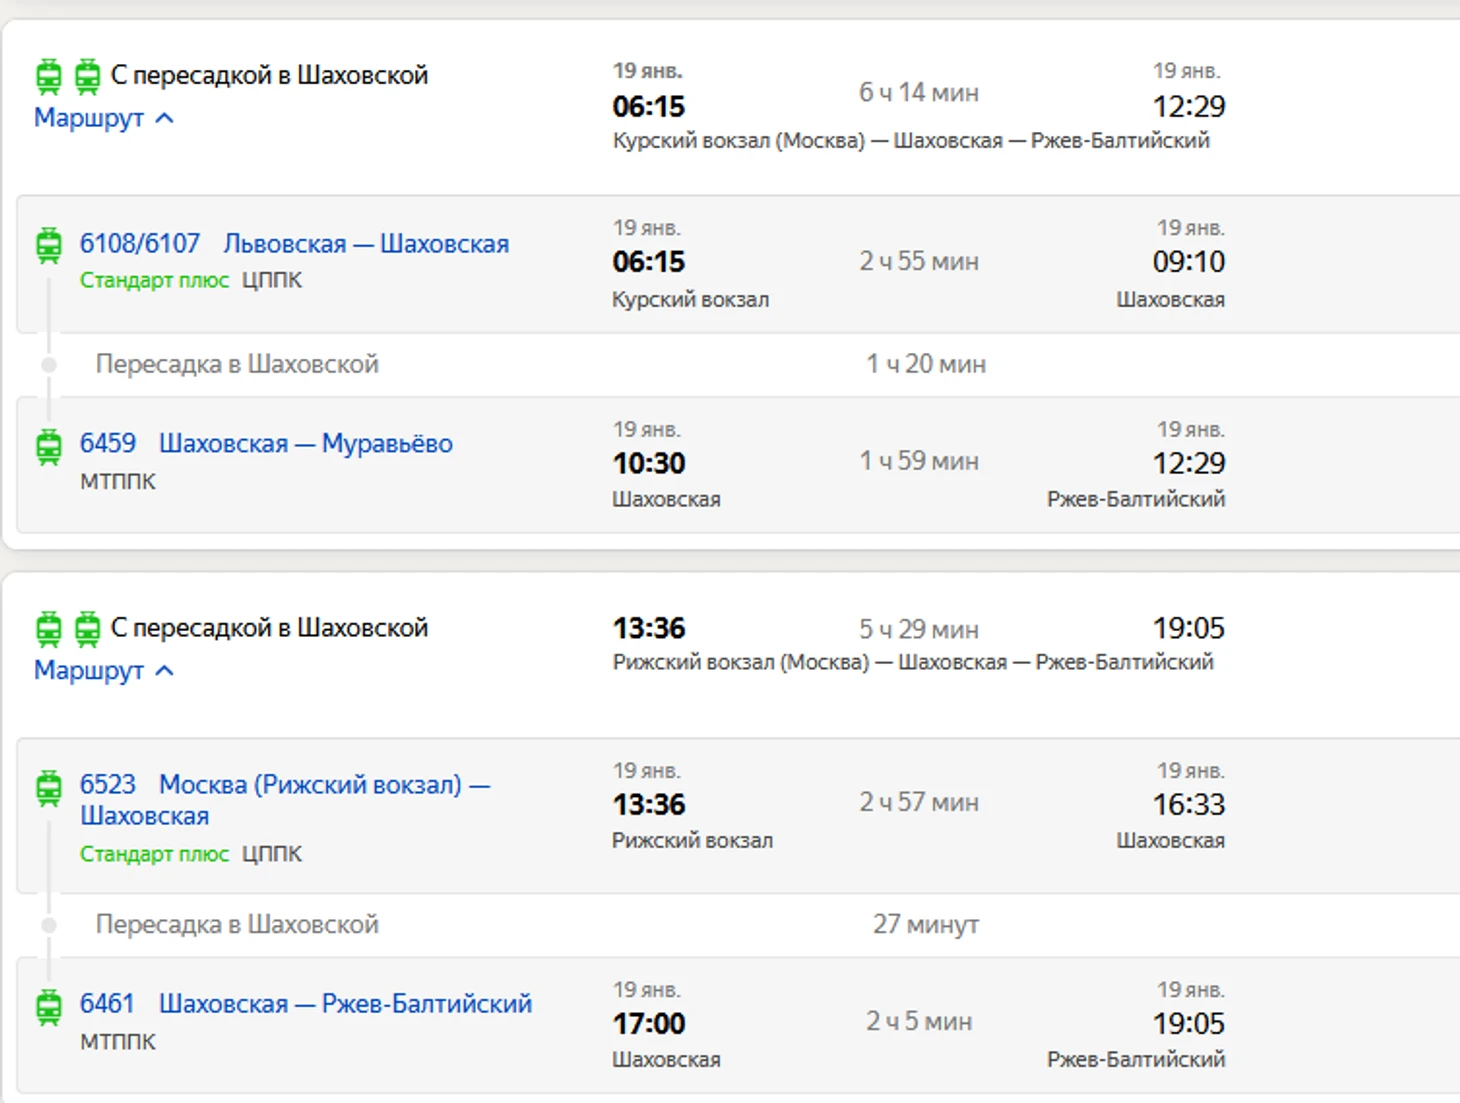Click double train icon of 13:36 trip
The image size is (1460, 1103).
(68, 629)
